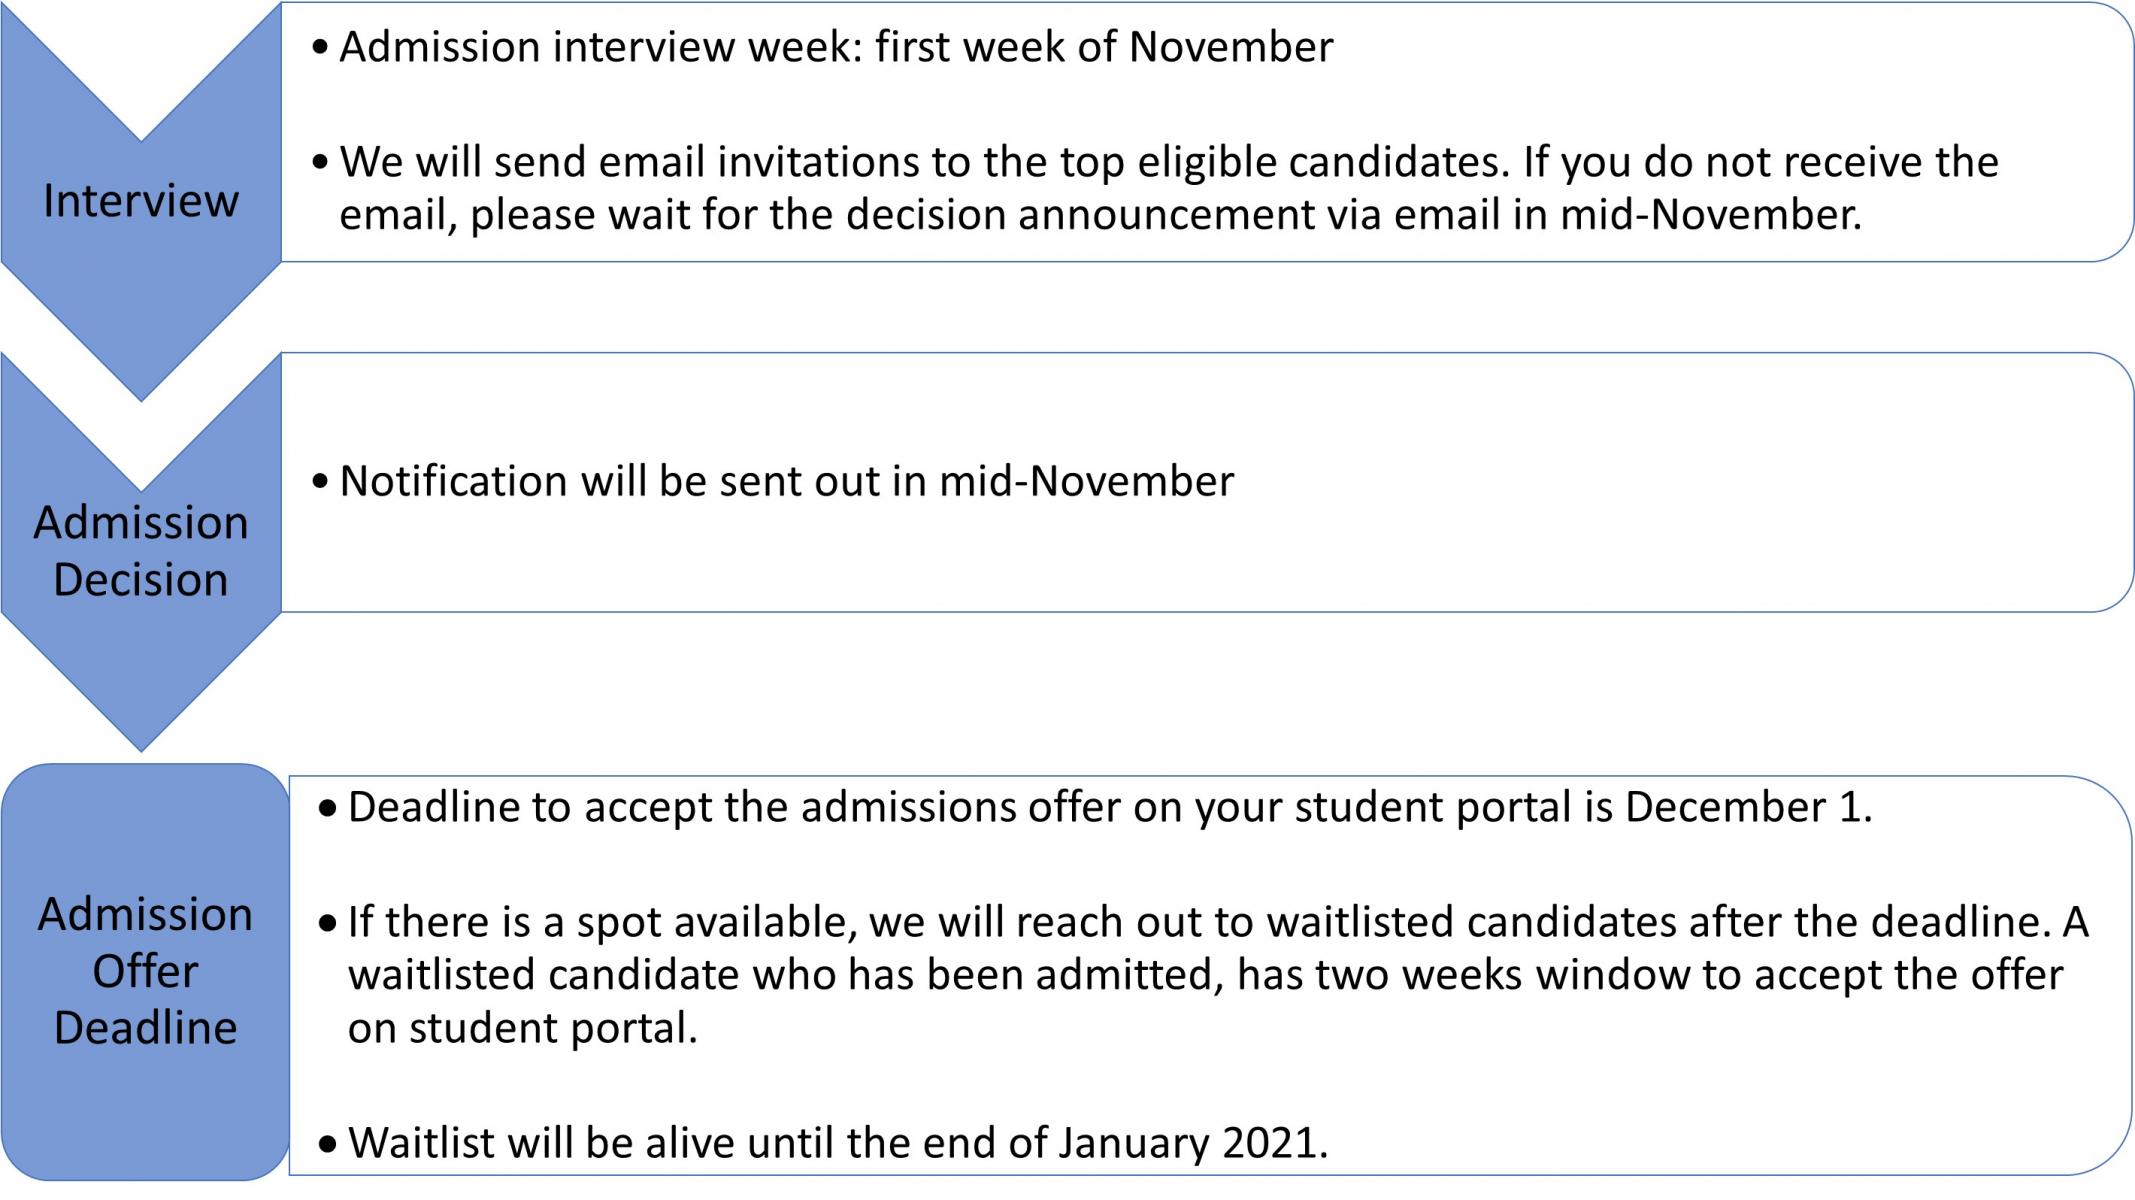Image resolution: width=2135 pixels, height=1200 pixels.
Task: Click the bullet before 'If there is a spot'
Action: tap(328, 923)
